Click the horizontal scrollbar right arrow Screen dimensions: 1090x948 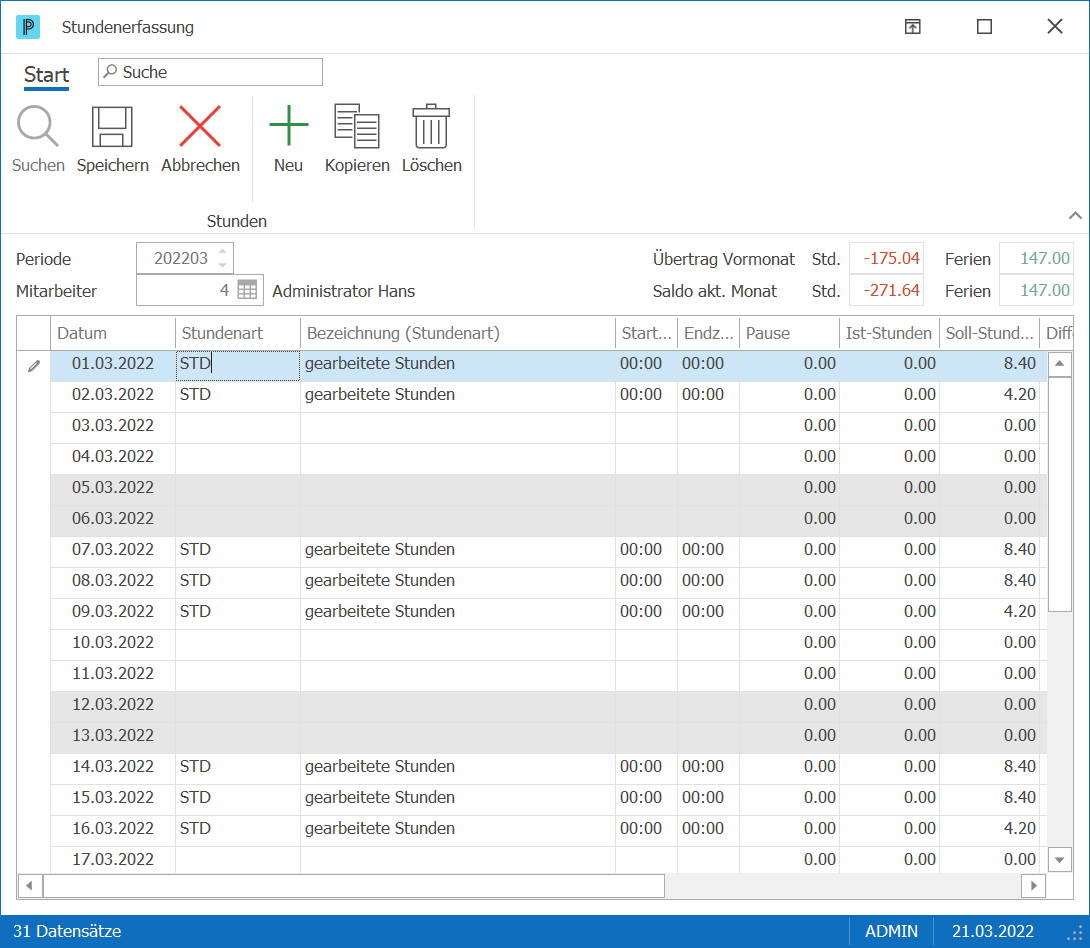1034,885
